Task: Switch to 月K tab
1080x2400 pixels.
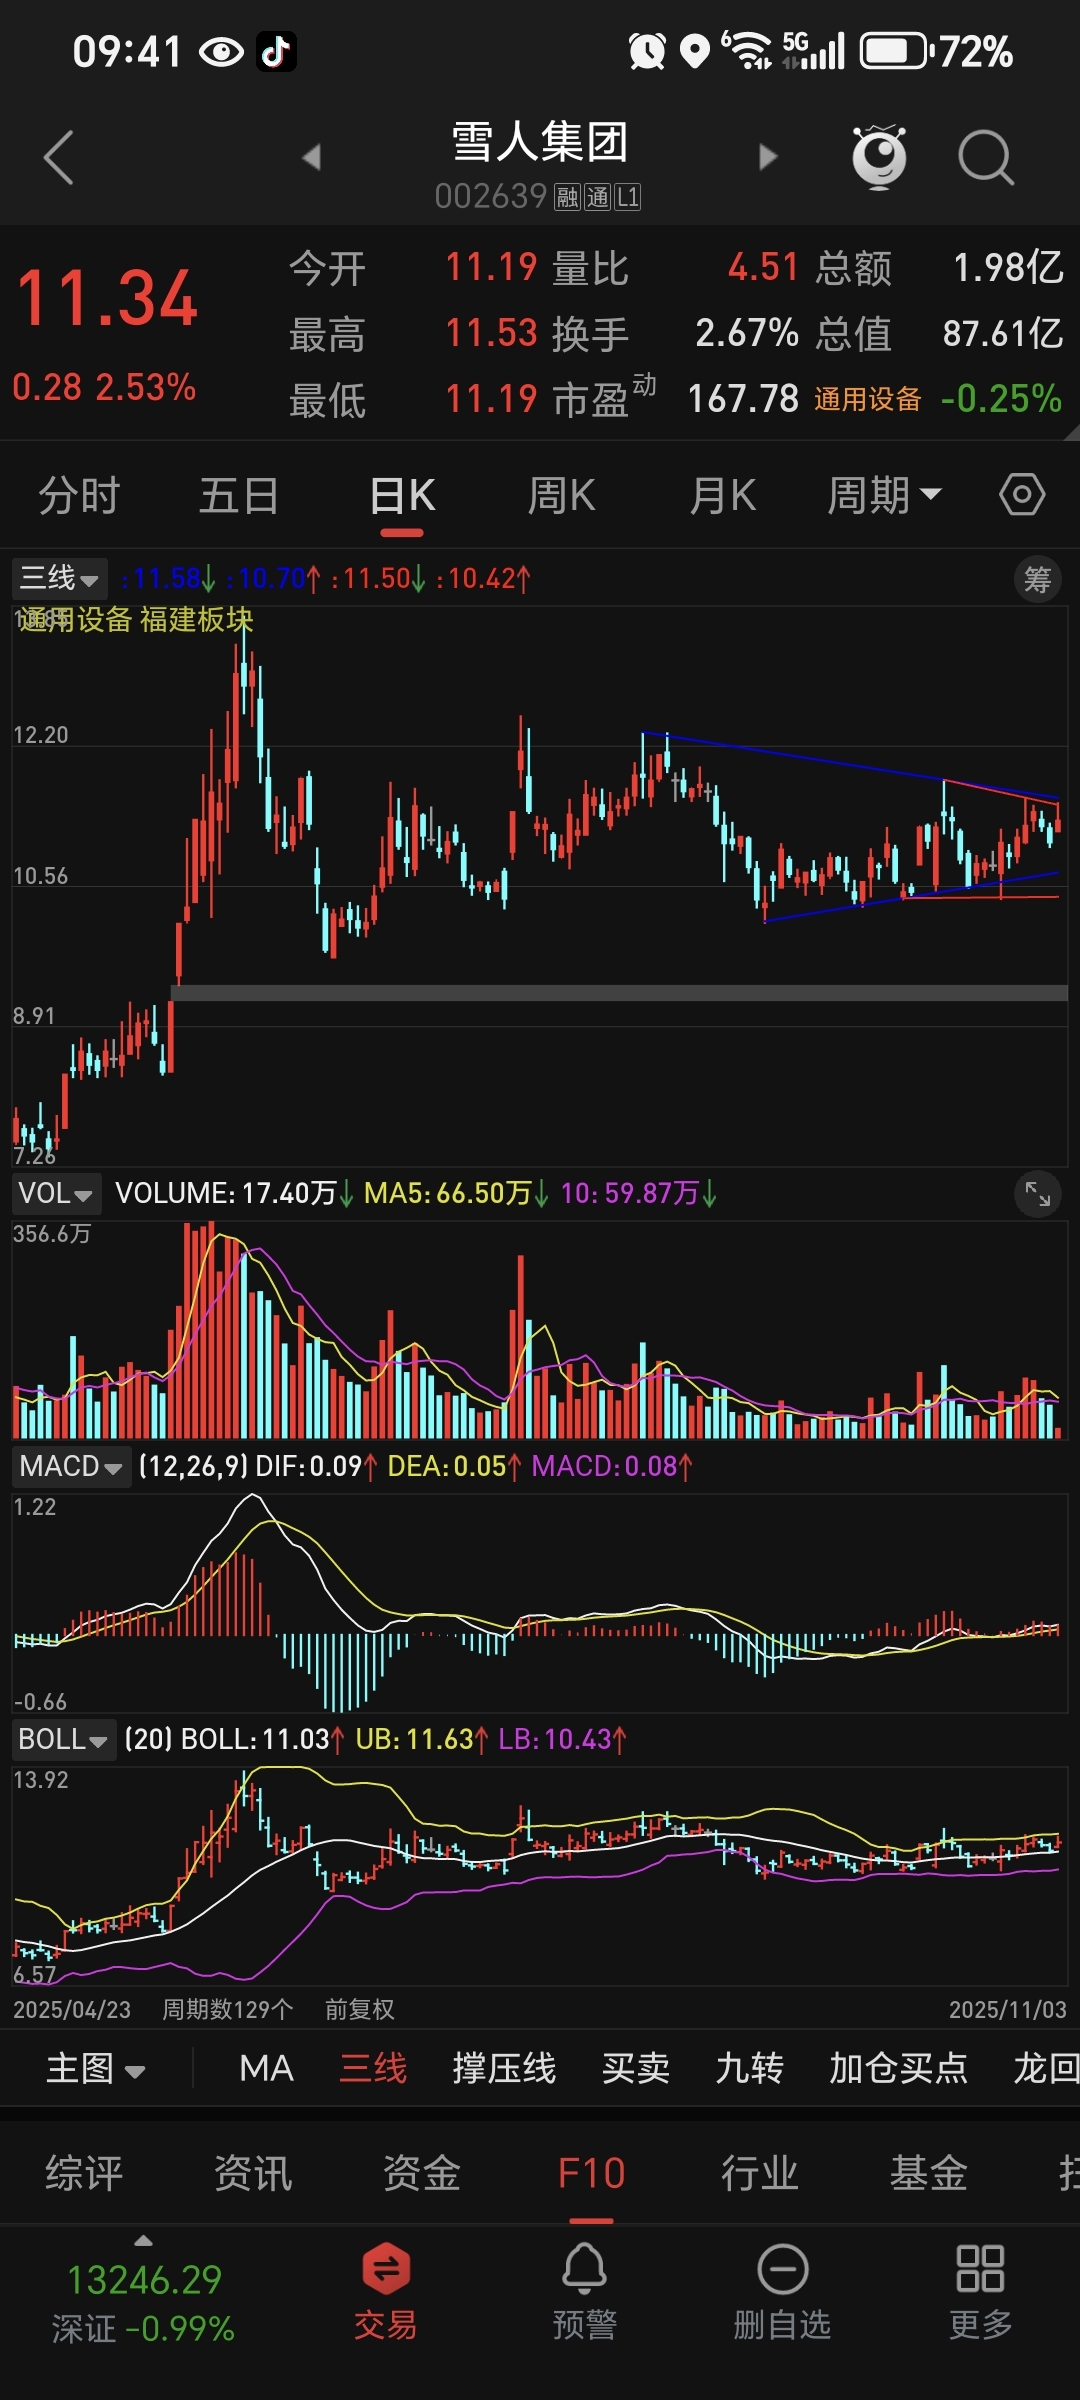Action: pyautogui.click(x=722, y=495)
